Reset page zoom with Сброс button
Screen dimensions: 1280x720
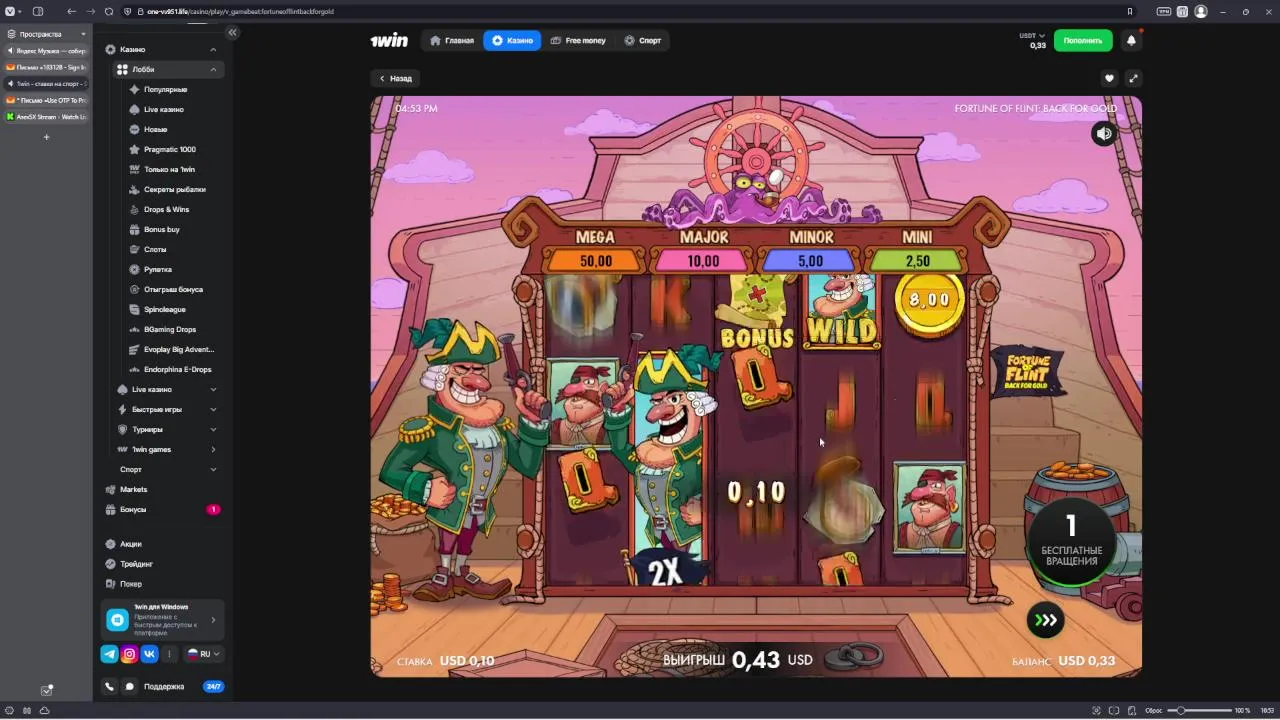pyautogui.click(x=1153, y=710)
